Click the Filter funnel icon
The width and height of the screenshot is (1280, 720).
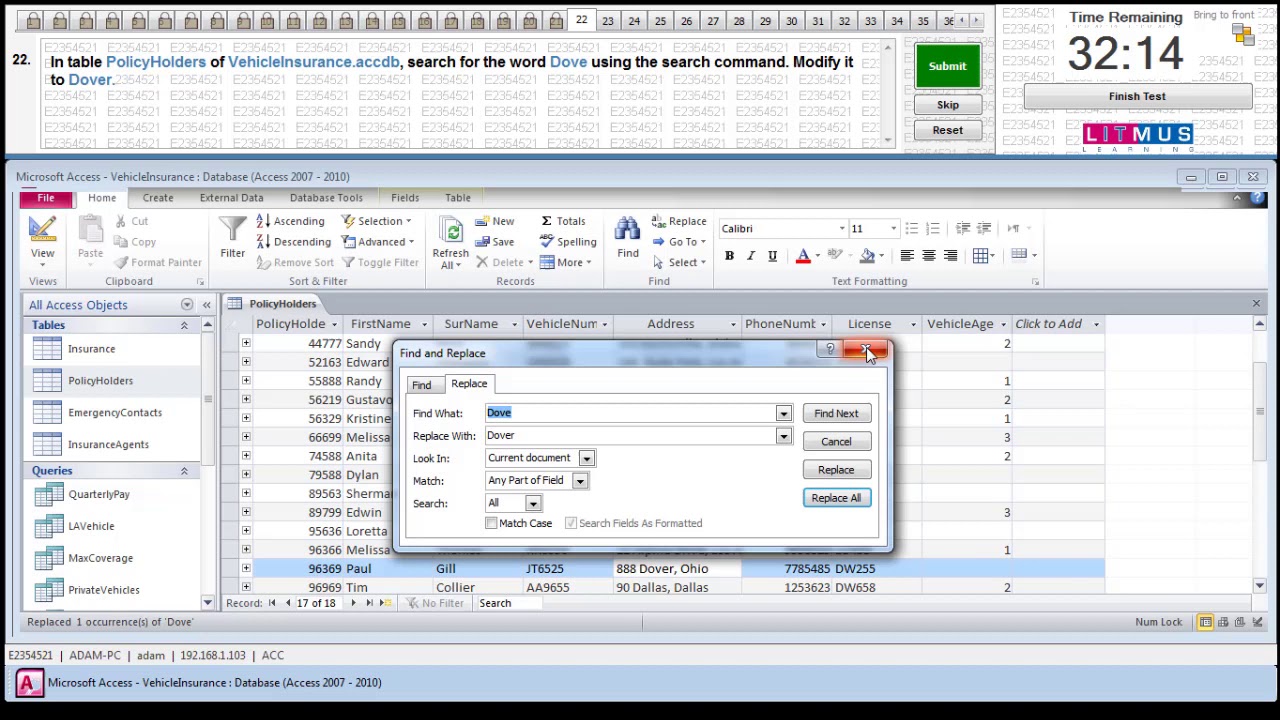tap(232, 230)
